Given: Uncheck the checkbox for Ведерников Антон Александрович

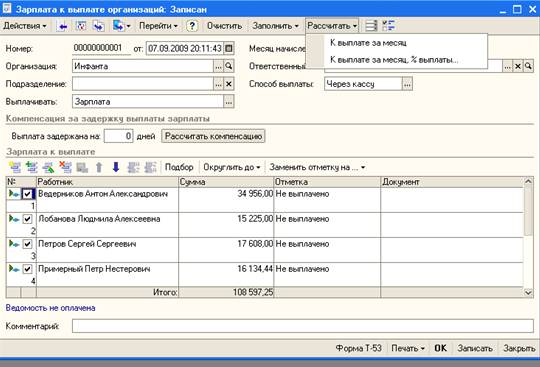Looking at the screenshot, I should coord(27,194).
